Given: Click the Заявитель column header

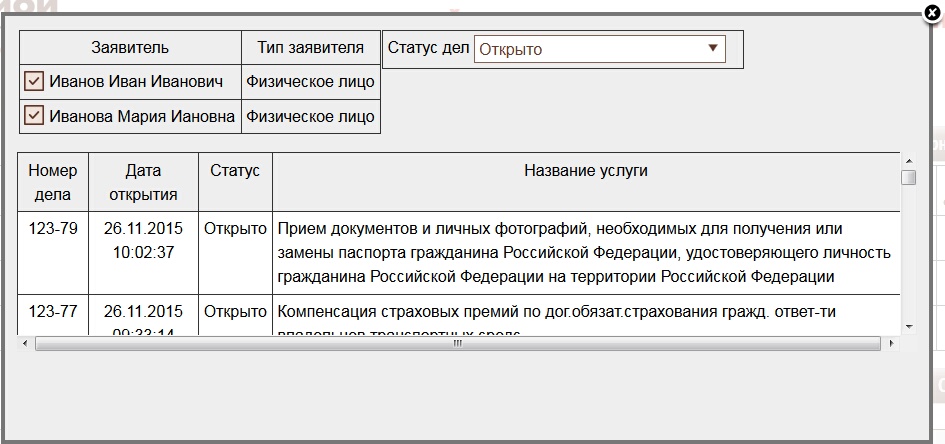Looking at the screenshot, I should (130, 48).
